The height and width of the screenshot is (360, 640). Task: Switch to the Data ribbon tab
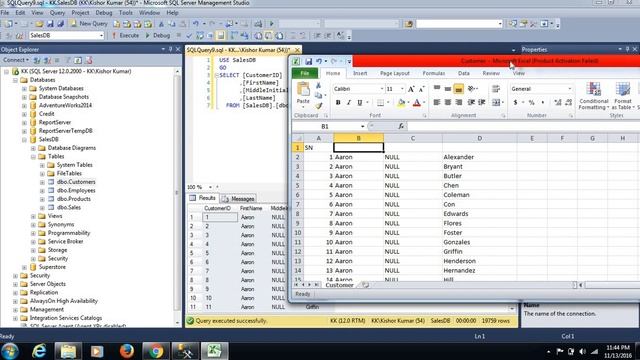[464, 73]
